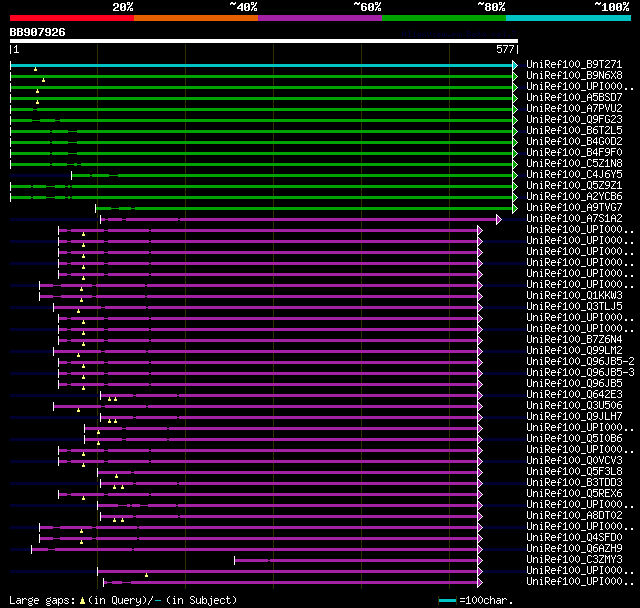
Task: Select the UniRef100_Q99LM2 label
Action: [574, 351]
